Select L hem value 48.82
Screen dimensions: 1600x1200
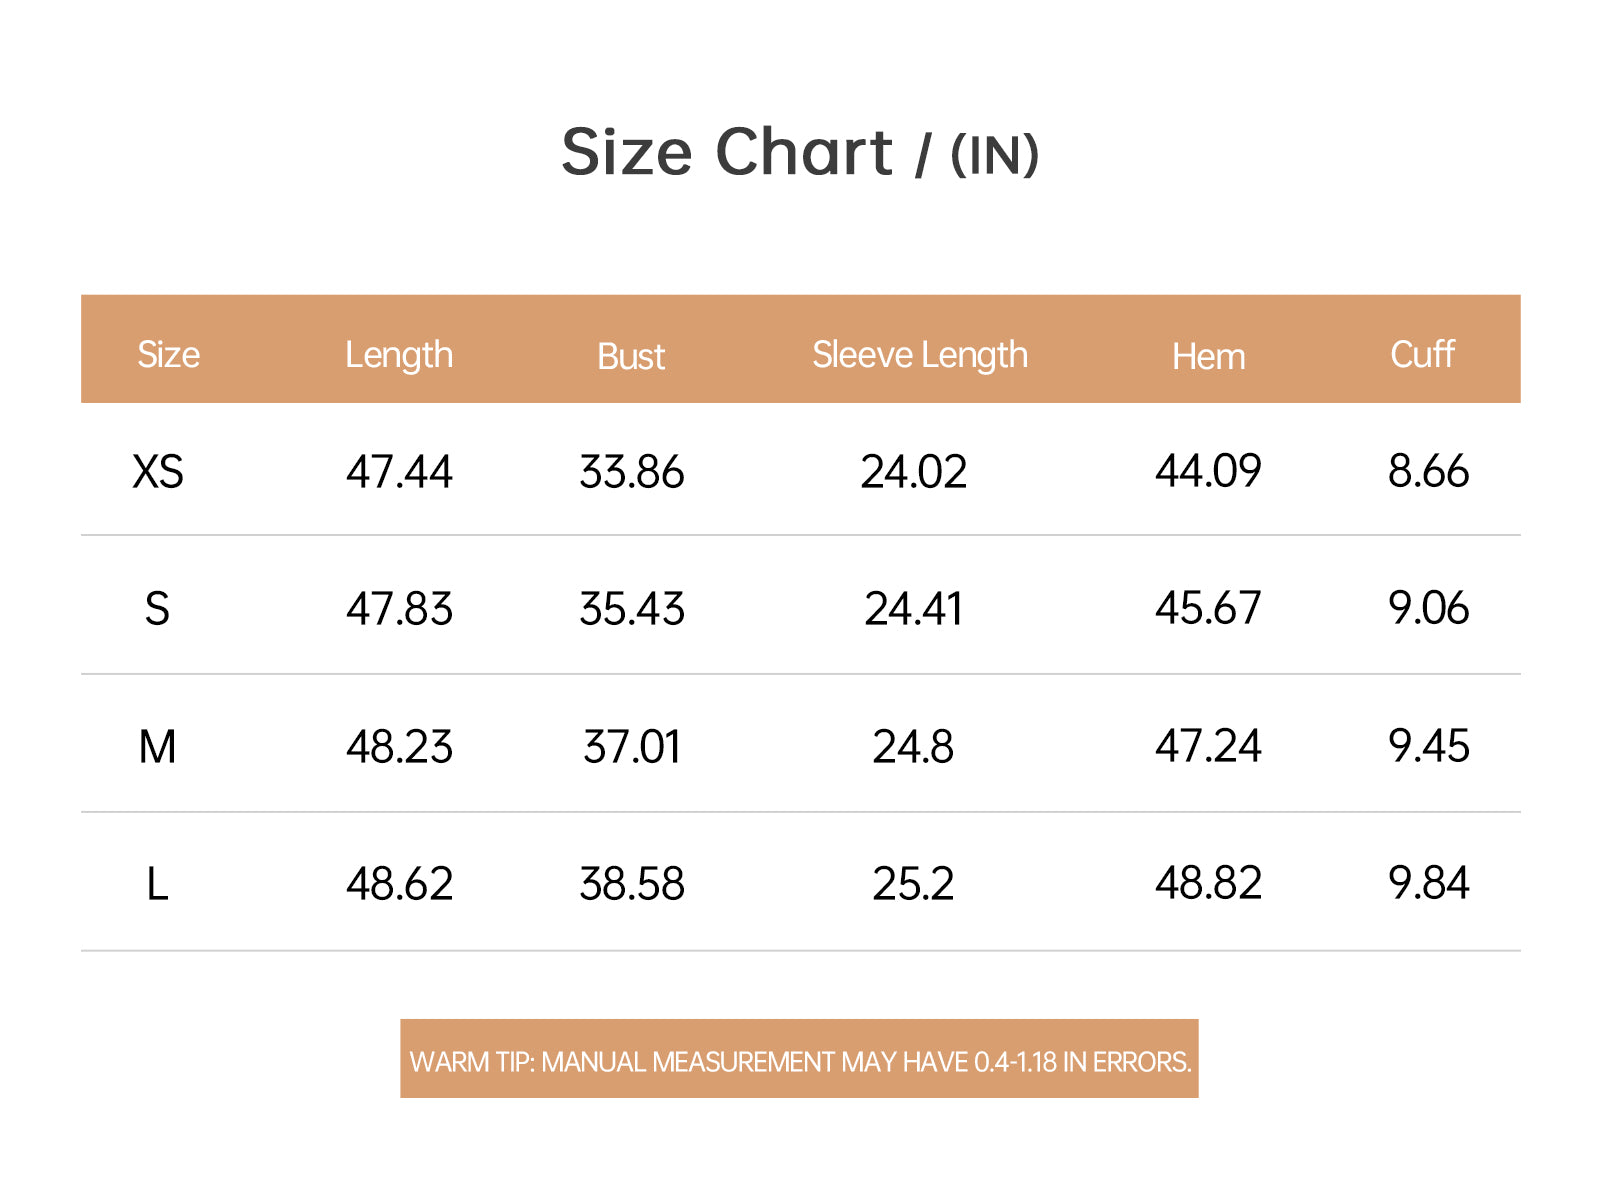click(x=1208, y=883)
